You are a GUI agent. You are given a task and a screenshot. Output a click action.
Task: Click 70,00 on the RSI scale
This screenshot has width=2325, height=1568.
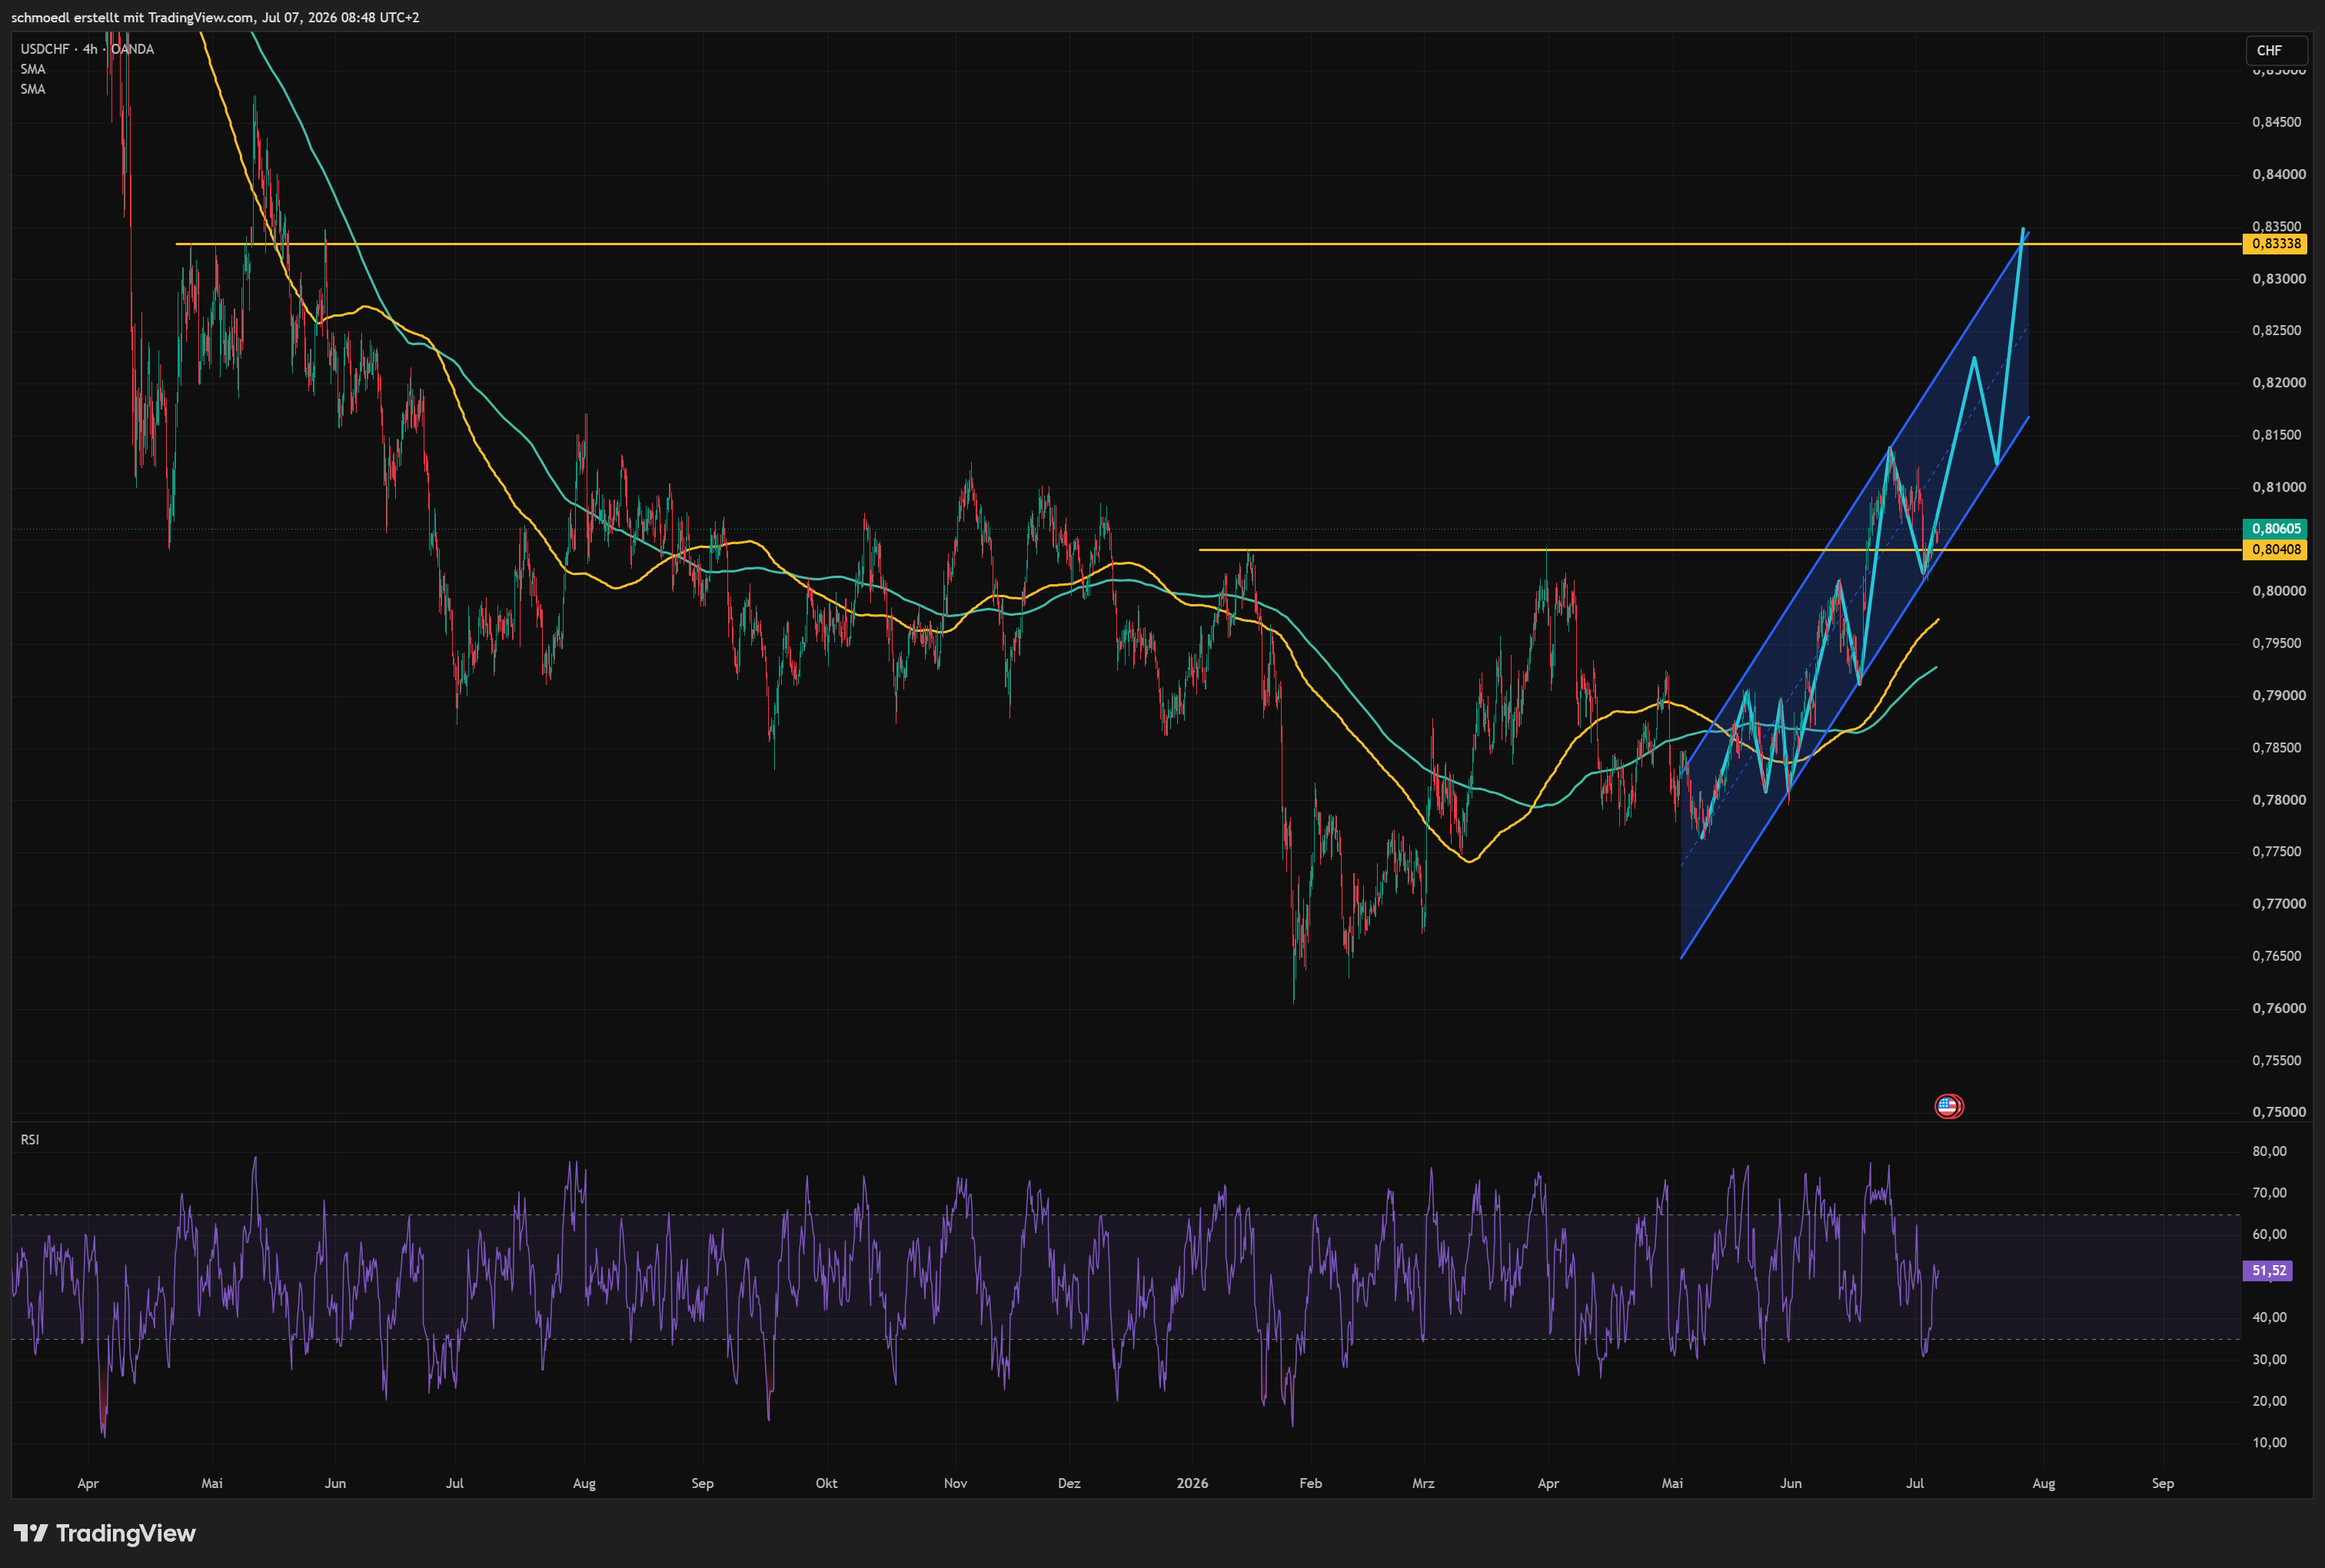pos(2269,1192)
